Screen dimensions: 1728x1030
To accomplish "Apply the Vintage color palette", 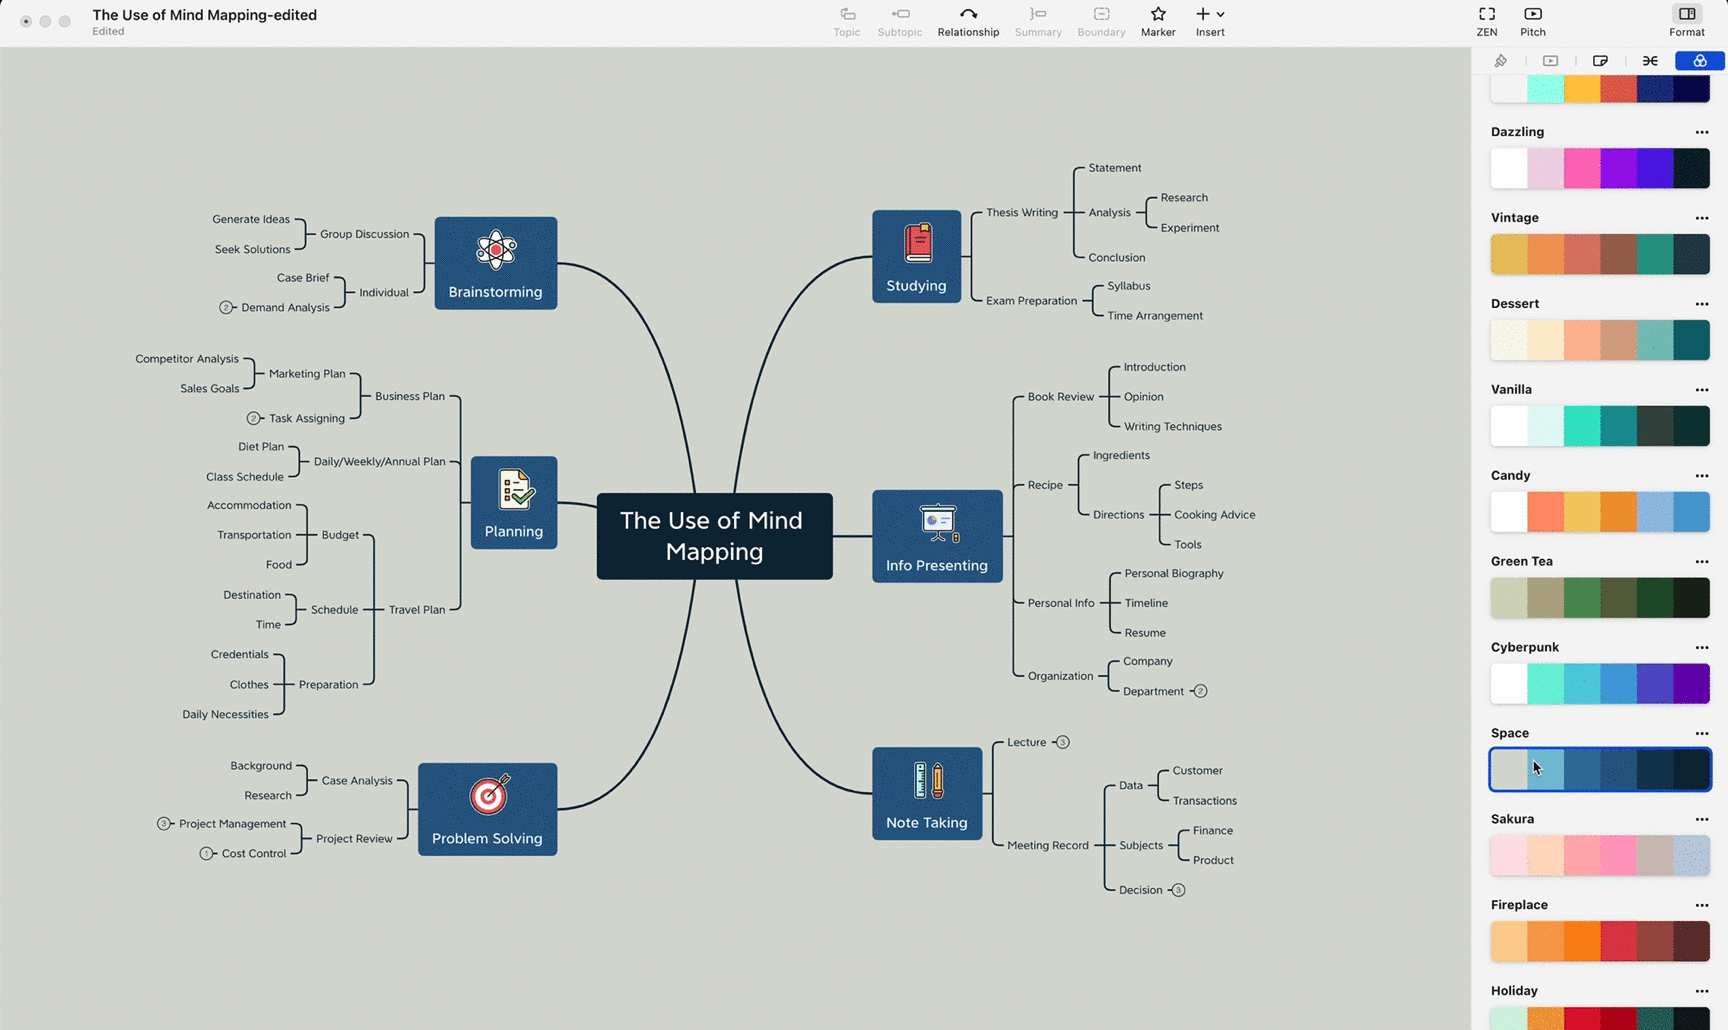I will click(1600, 254).
